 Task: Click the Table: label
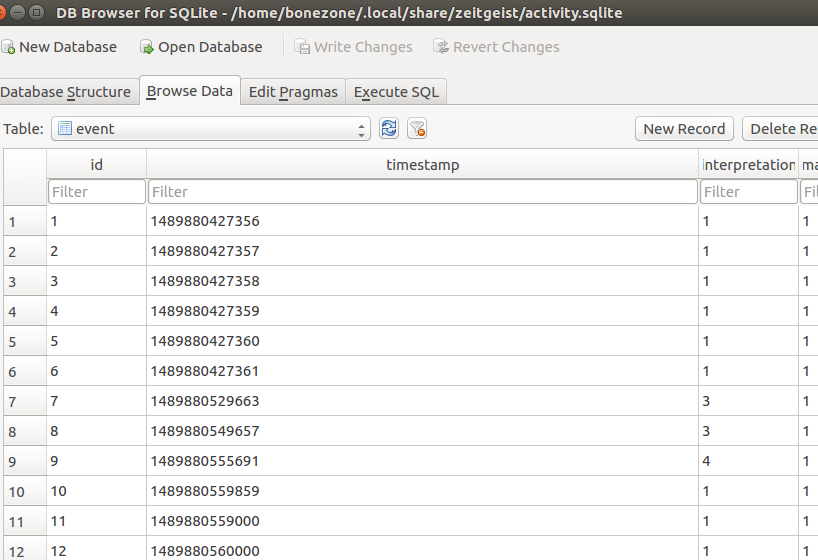[x=23, y=129]
